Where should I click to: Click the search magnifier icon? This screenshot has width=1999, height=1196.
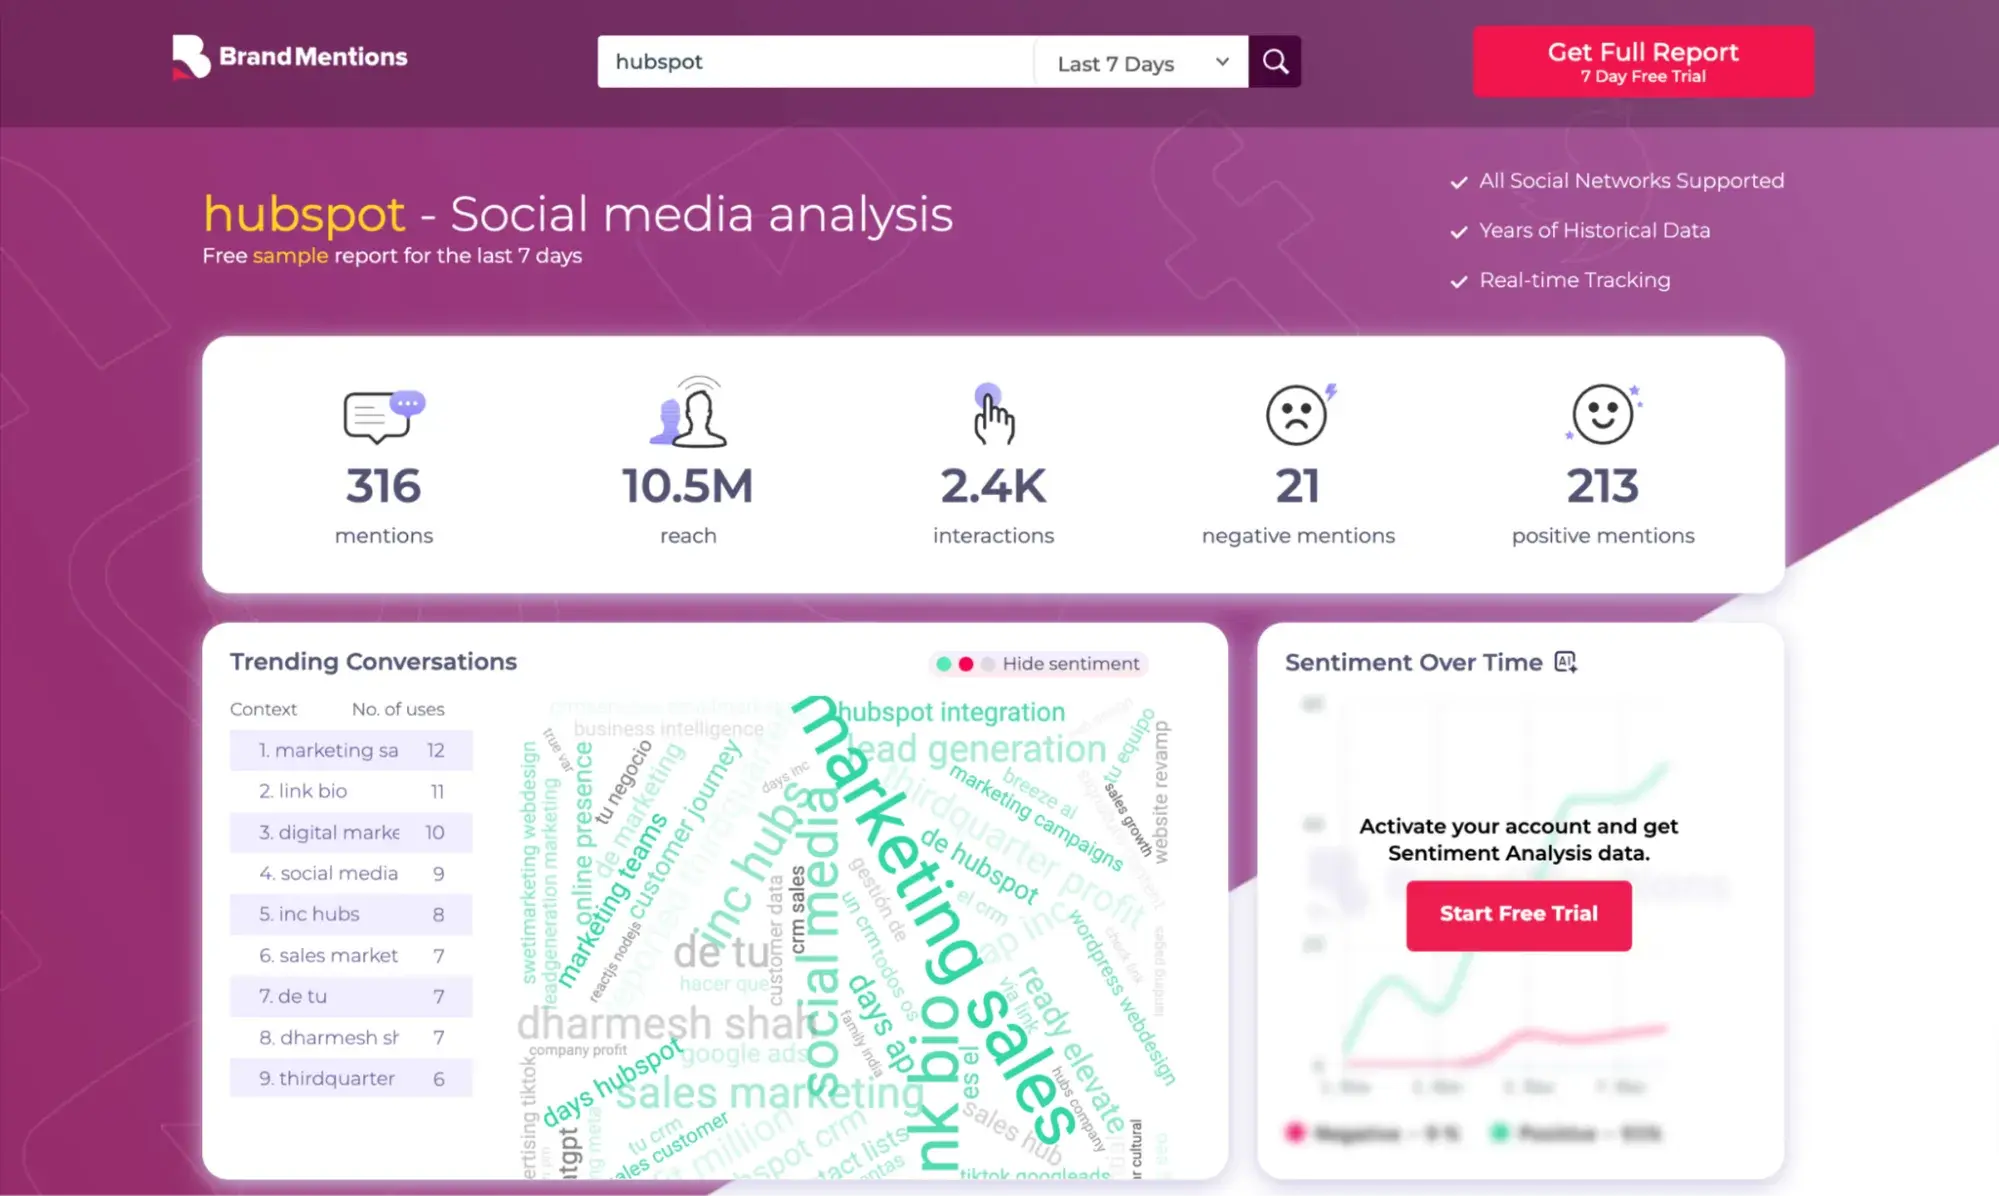point(1273,63)
